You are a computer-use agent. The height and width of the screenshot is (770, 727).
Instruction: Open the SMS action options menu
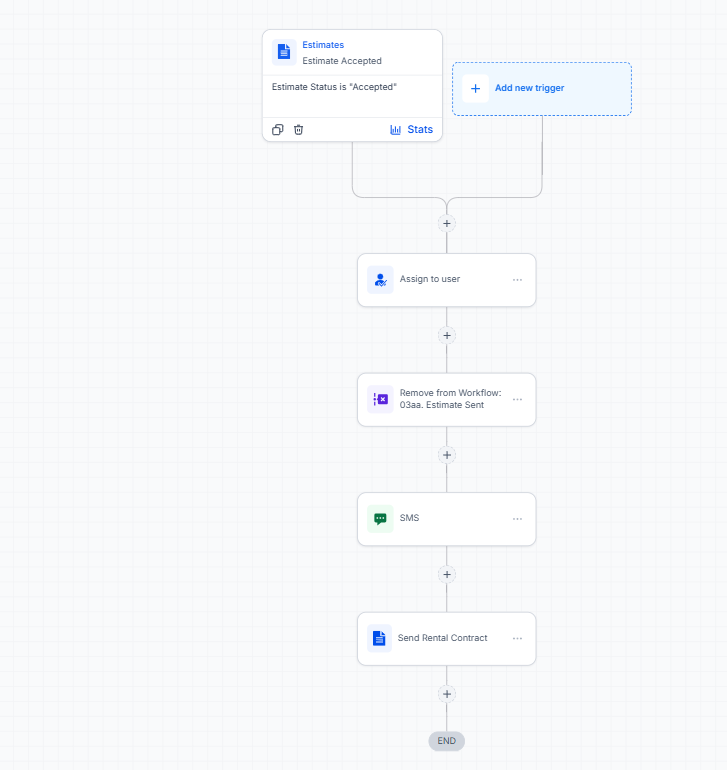[x=517, y=519]
